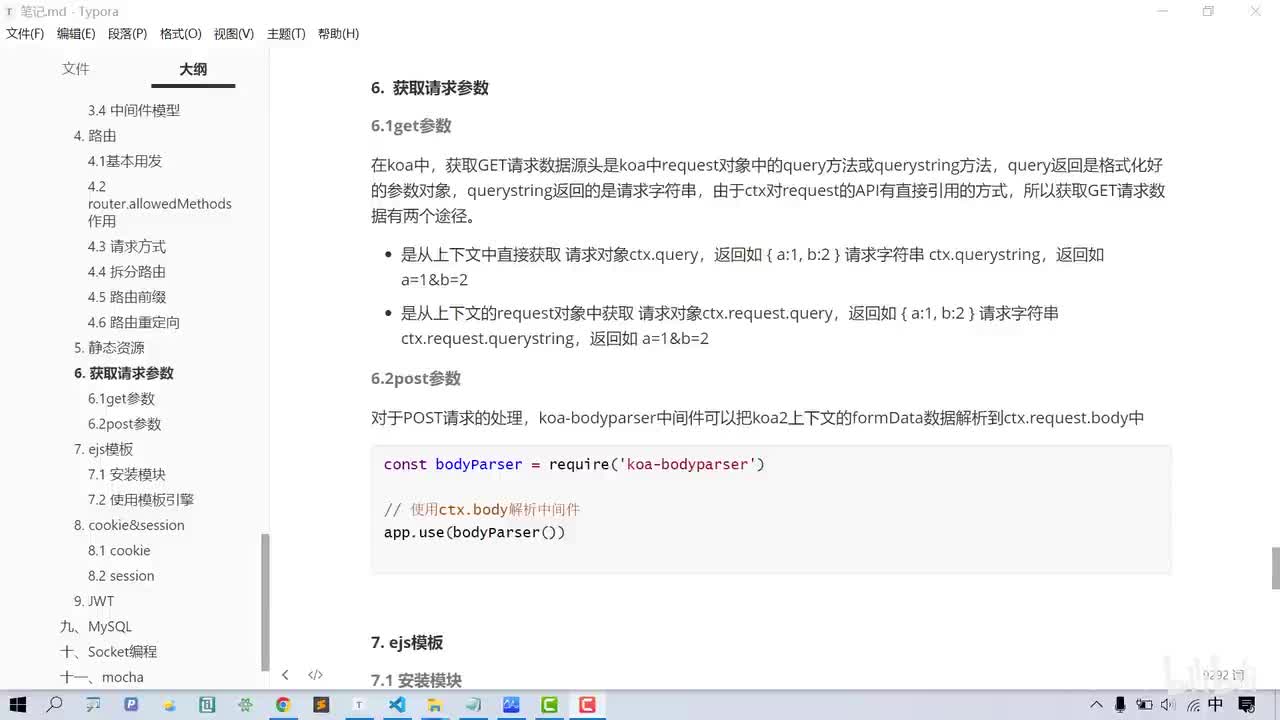Image resolution: width=1280 pixels, height=720 pixels.
Task: Open Google Chrome from the taskbar
Action: (x=283, y=705)
